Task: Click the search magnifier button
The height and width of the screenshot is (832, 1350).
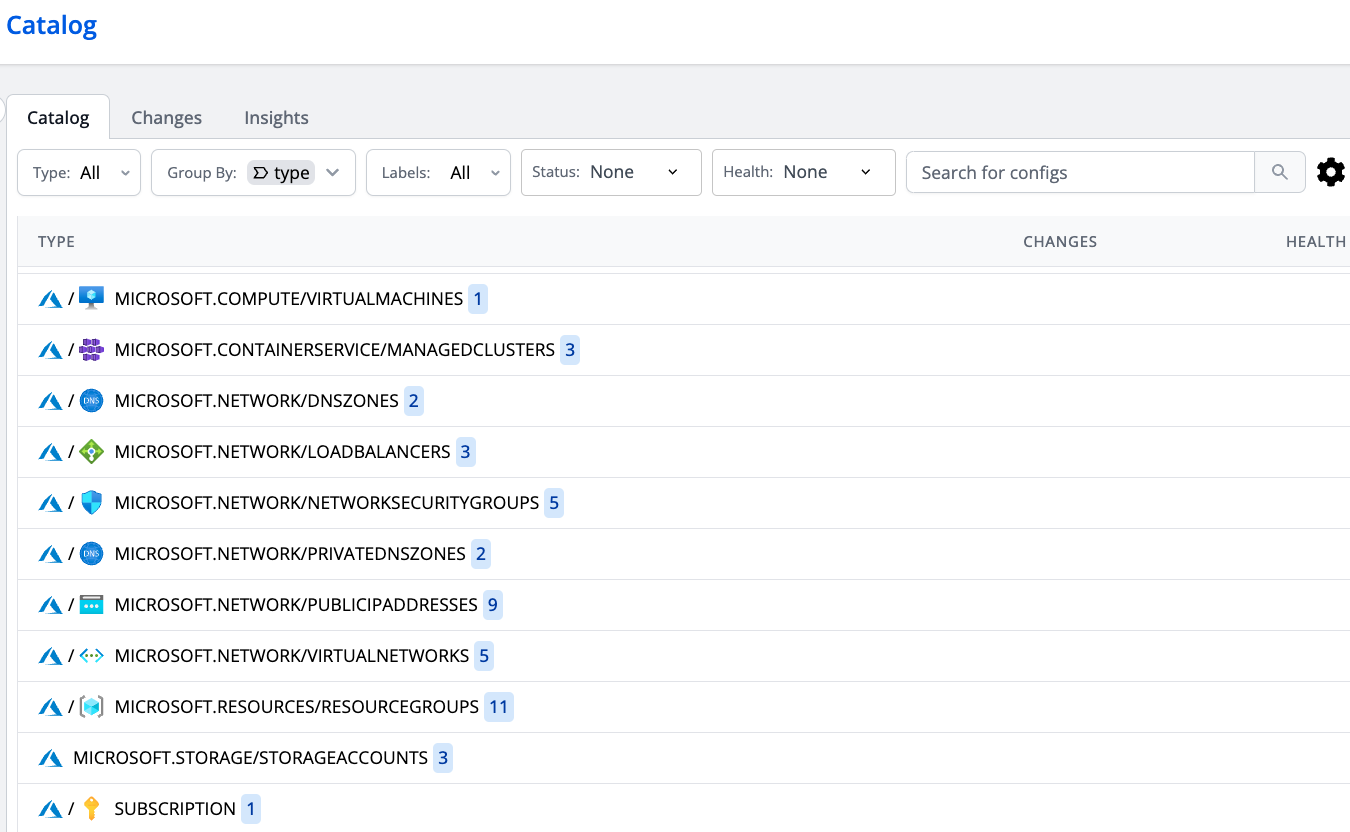Action: tap(1279, 172)
